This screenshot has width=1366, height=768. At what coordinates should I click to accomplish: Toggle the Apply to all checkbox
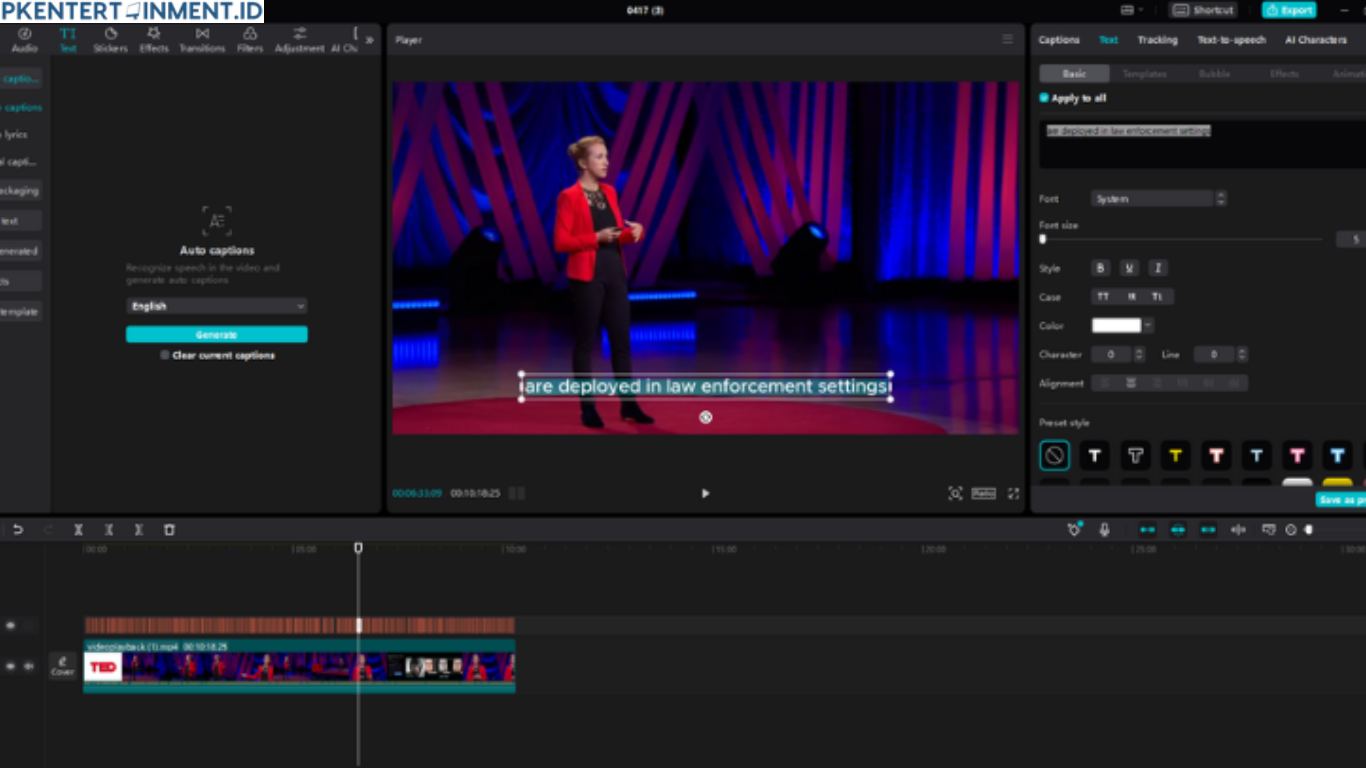point(1044,98)
